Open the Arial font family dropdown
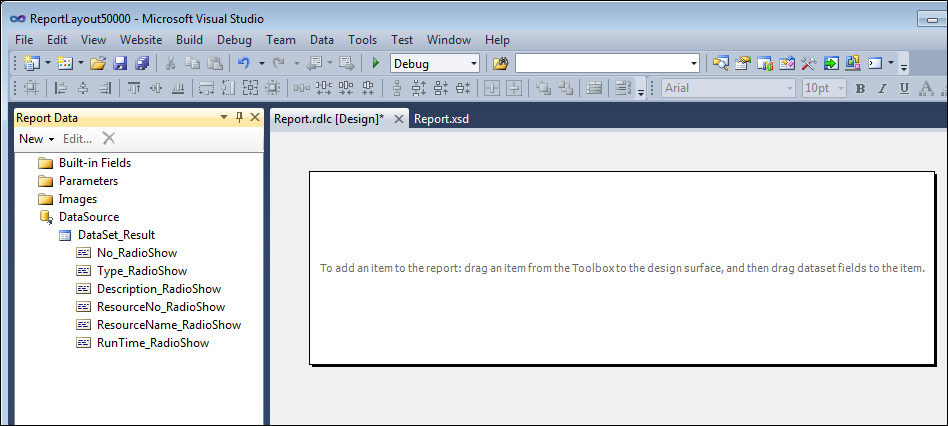Image resolution: width=948 pixels, height=426 pixels. (789, 88)
